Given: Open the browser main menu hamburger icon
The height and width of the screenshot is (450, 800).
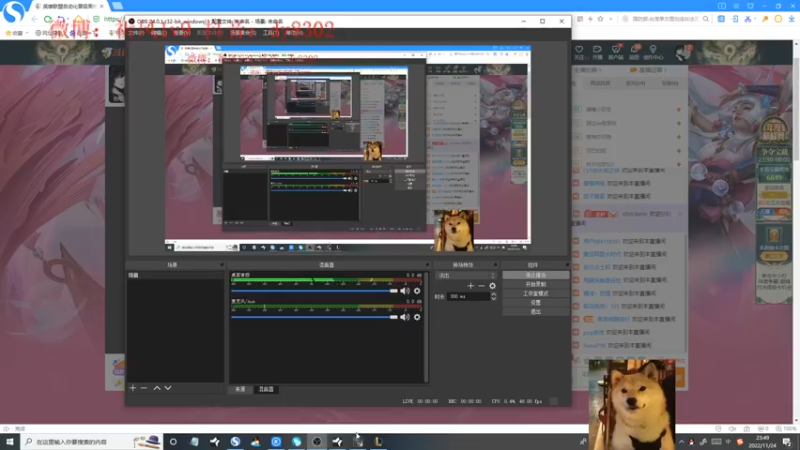Looking at the screenshot, I should point(736,6).
